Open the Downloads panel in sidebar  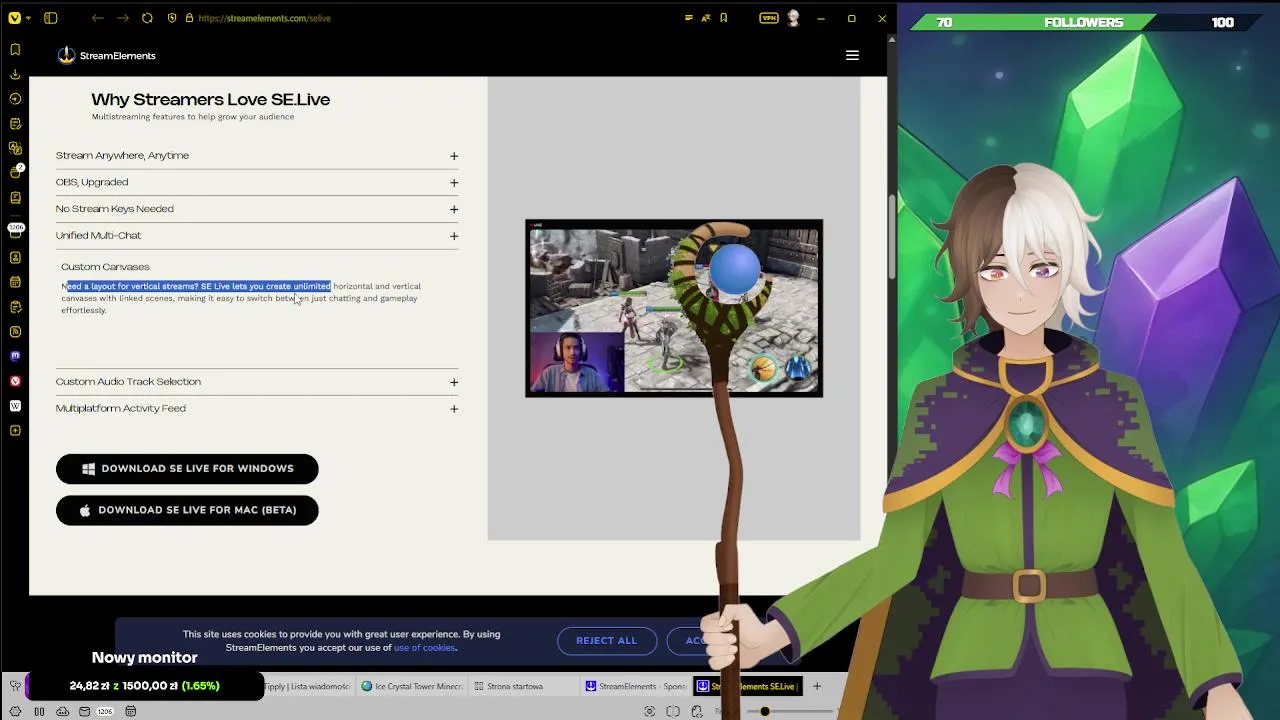(x=15, y=74)
